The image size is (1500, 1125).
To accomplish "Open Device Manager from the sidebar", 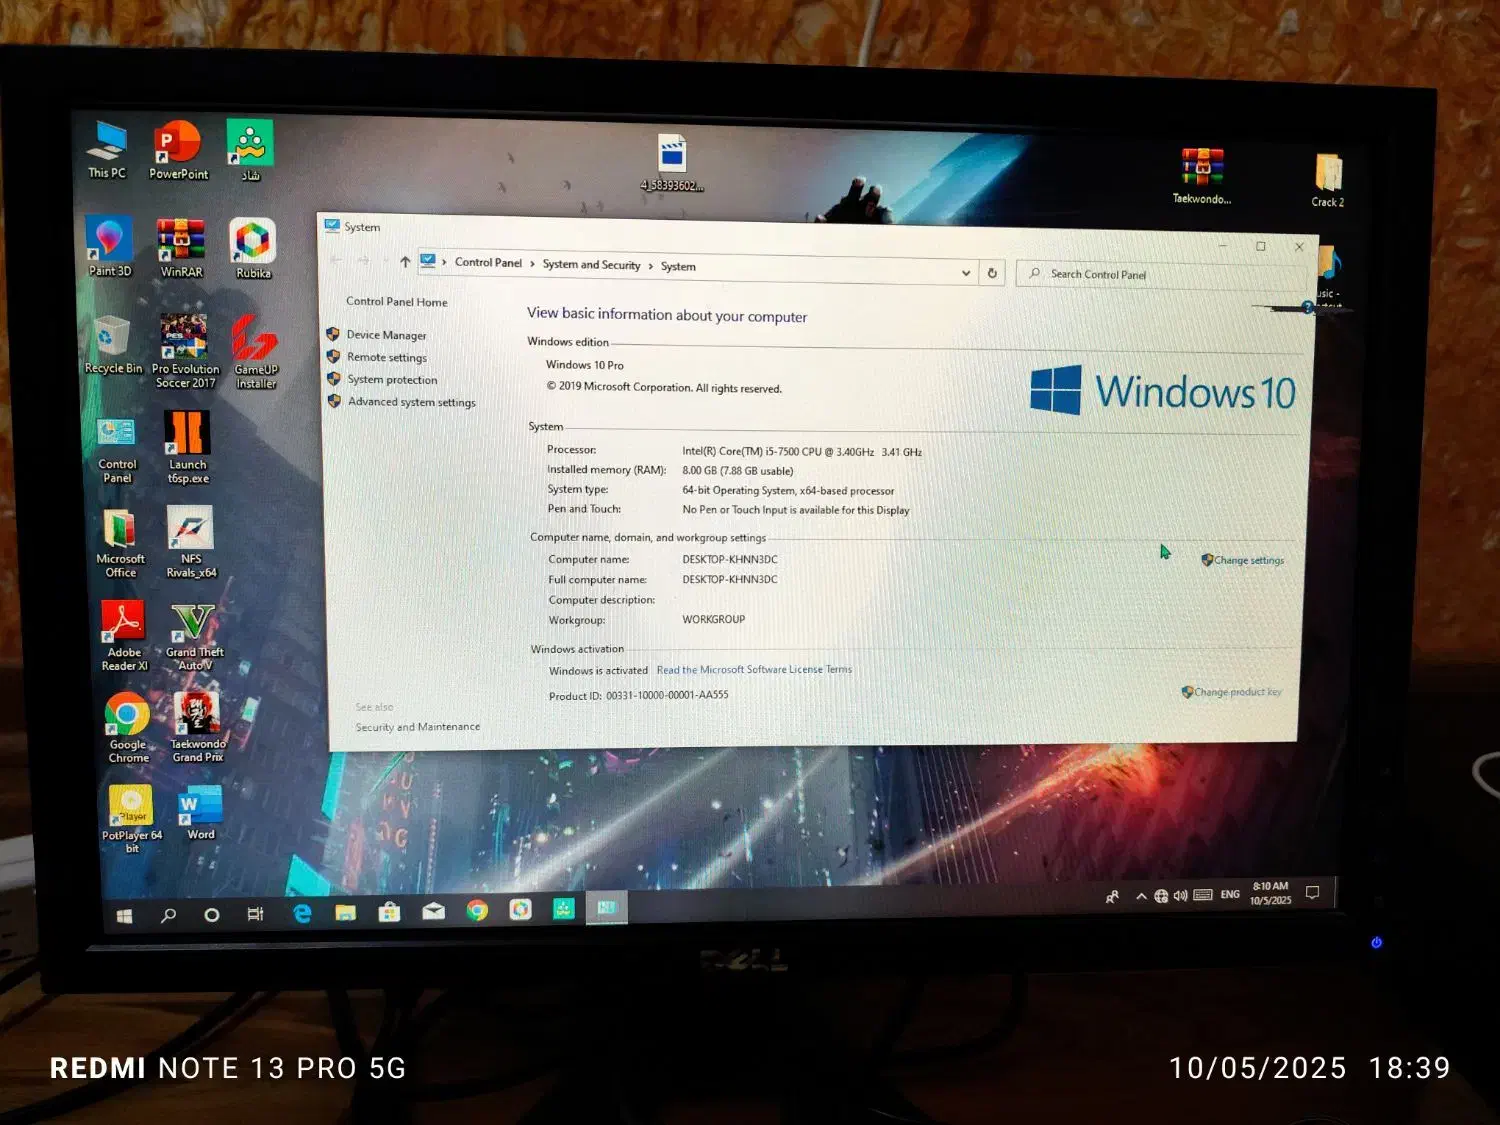I will point(386,335).
